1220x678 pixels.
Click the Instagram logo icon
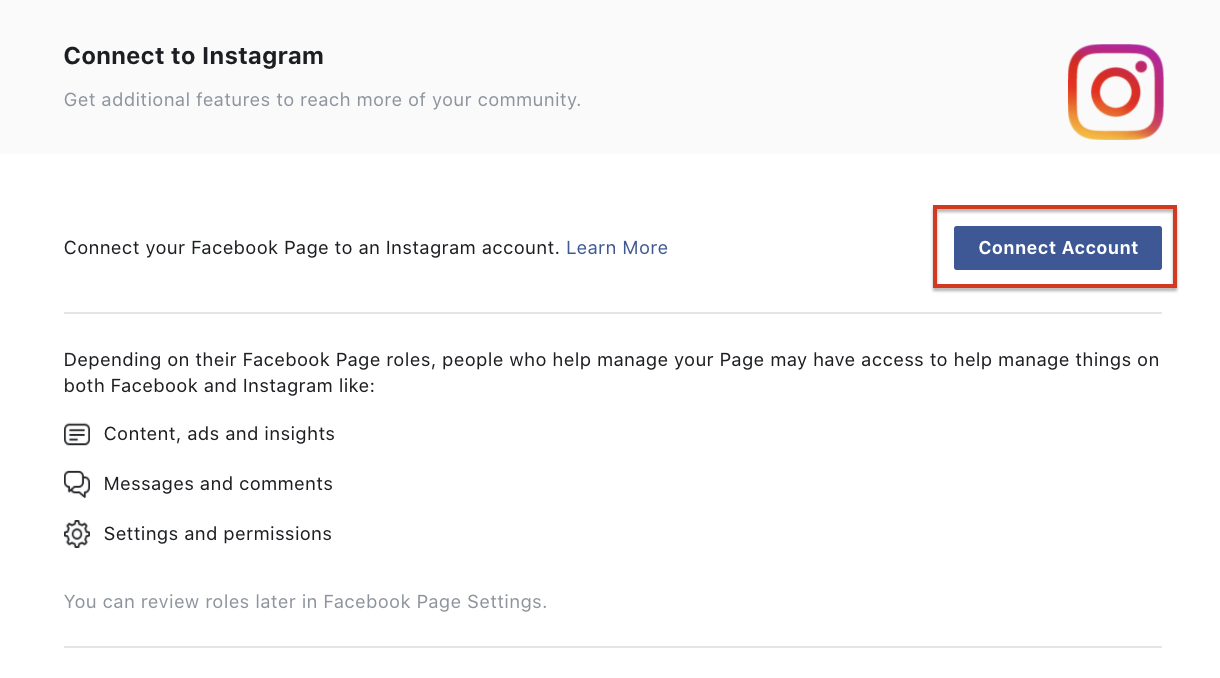click(x=1115, y=91)
